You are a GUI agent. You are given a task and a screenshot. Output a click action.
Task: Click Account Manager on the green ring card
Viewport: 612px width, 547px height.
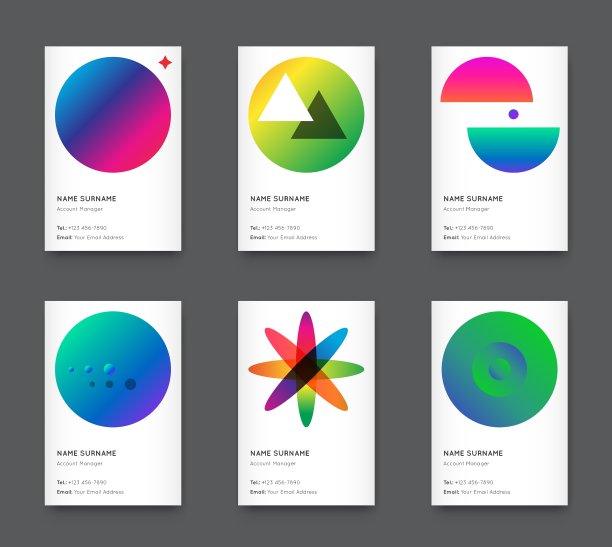tap(466, 463)
